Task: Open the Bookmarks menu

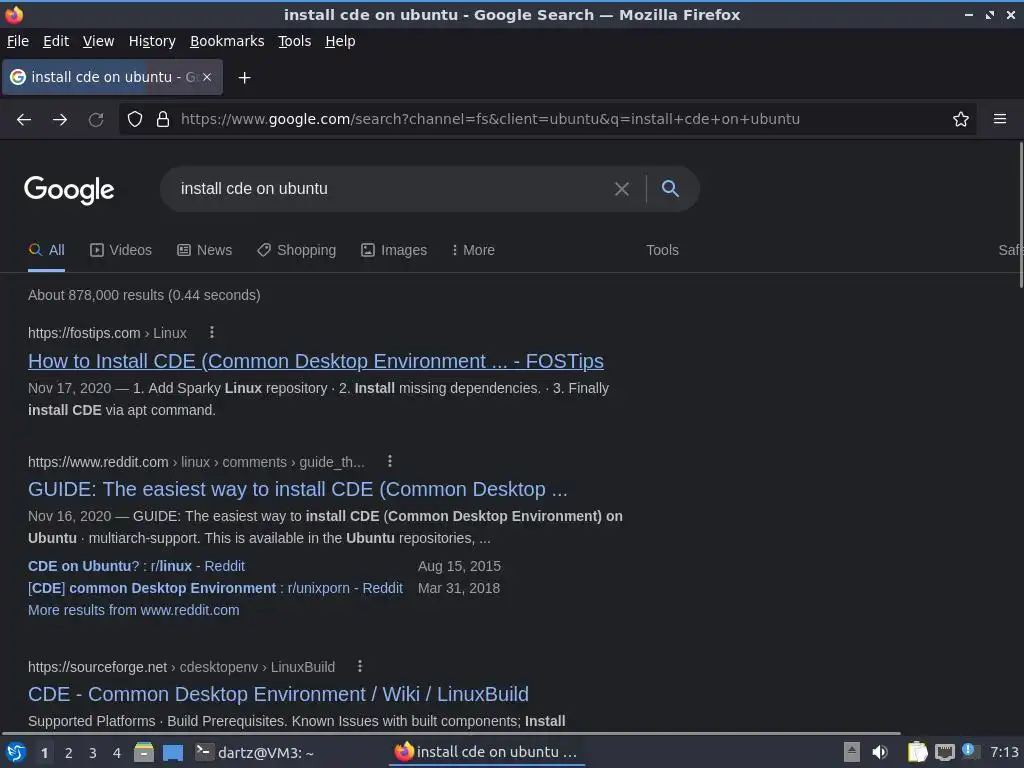Action: pyautogui.click(x=227, y=41)
